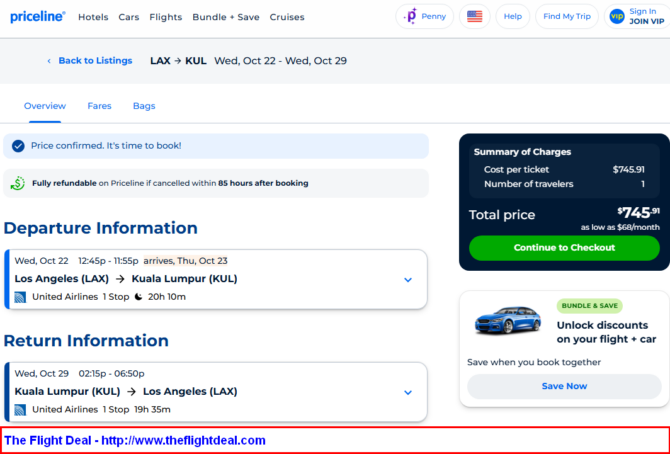The image size is (670, 454).
Task: Click the price confirmed checkmark icon
Action: (x=18, y=146)
